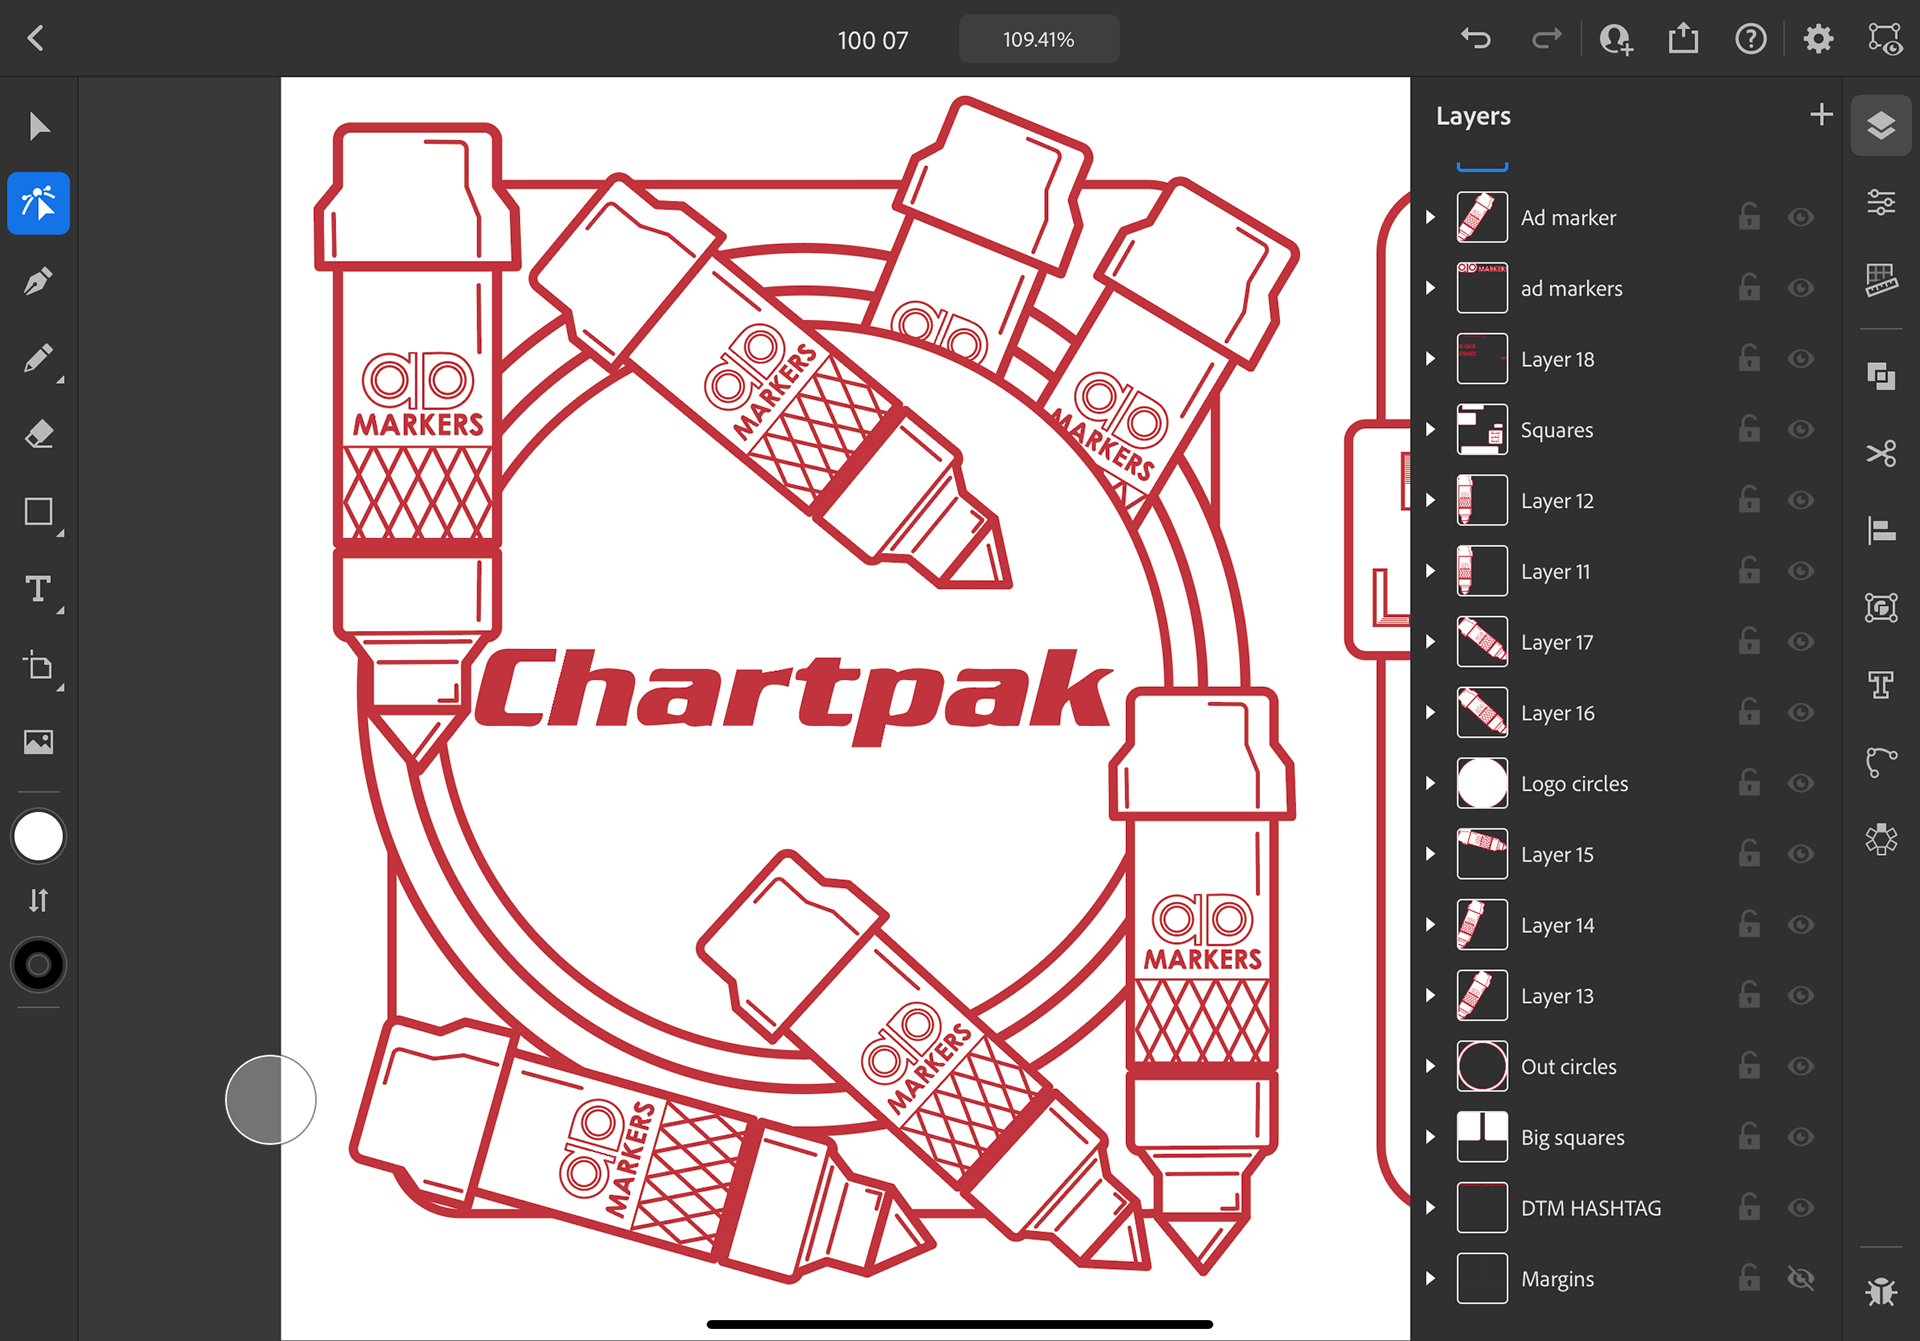
Task: Expand Layer 17 contents
Action: pos(1431,641)
